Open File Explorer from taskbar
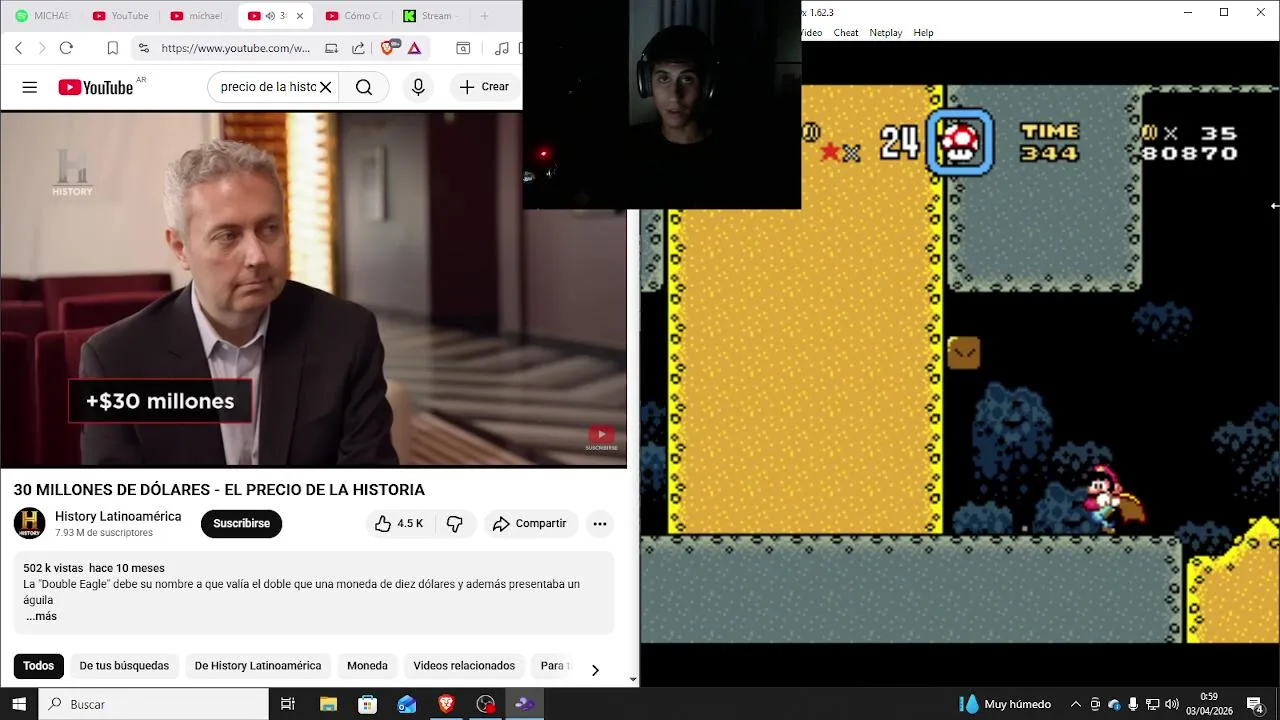Image resolution: width=1280 pixels, height=720 pixels. click(x=328, y=704)
